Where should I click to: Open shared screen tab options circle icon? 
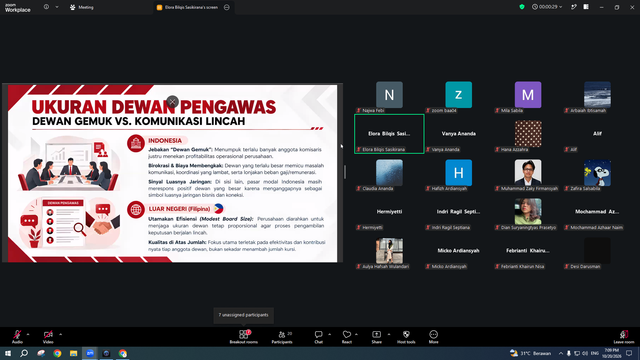(x=227, y=7)
